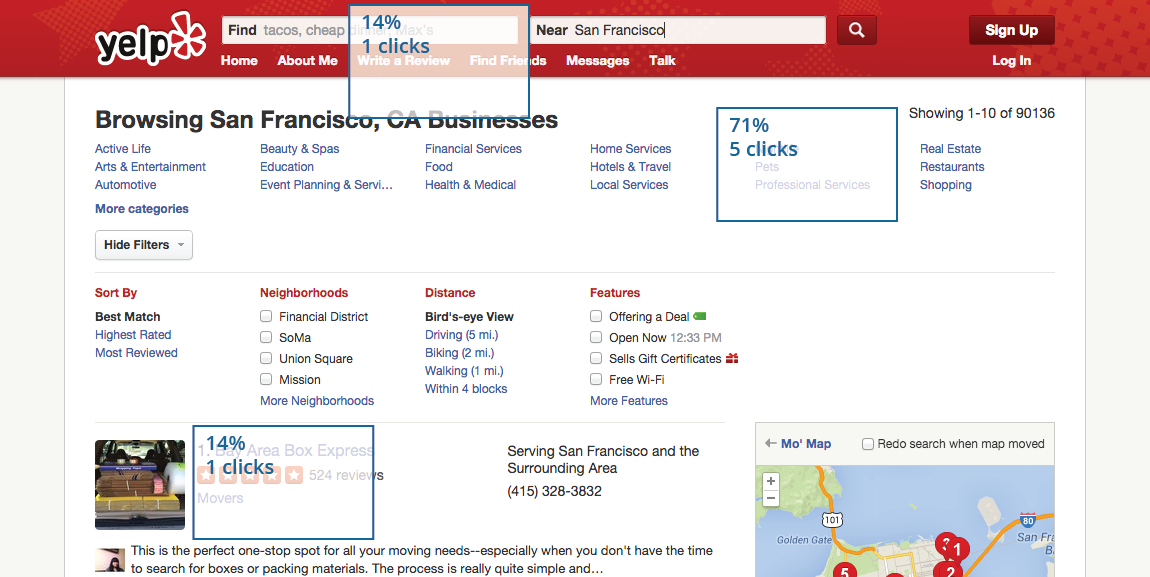Viewport: 1150px width, 577px height.
Task: Click the gift icon beside Sells Gift Certificates
Action: click(732, 359)
